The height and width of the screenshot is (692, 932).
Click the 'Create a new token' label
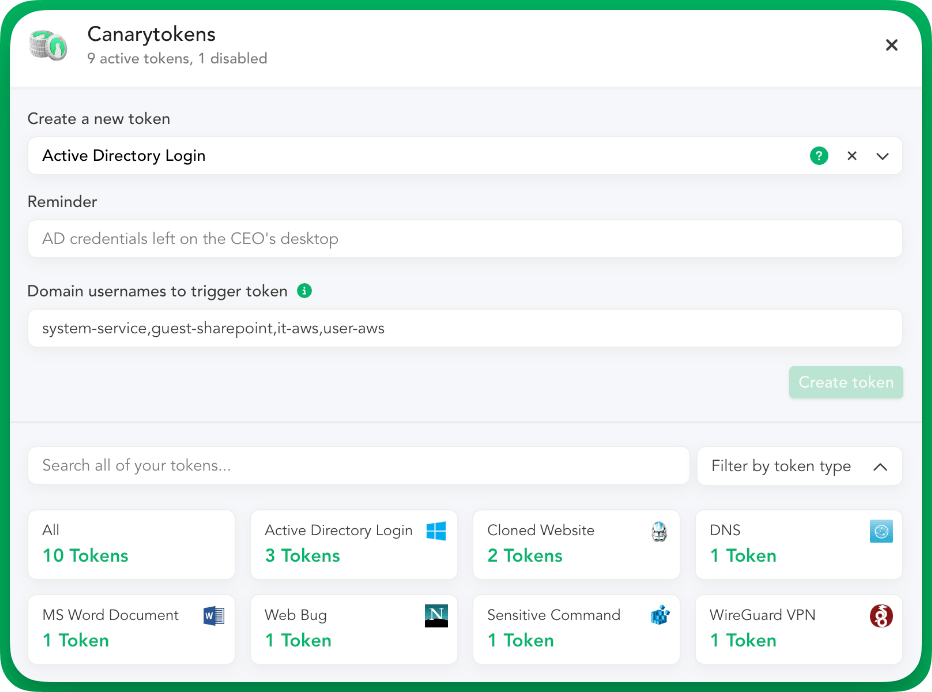click(x=99, y=119)
